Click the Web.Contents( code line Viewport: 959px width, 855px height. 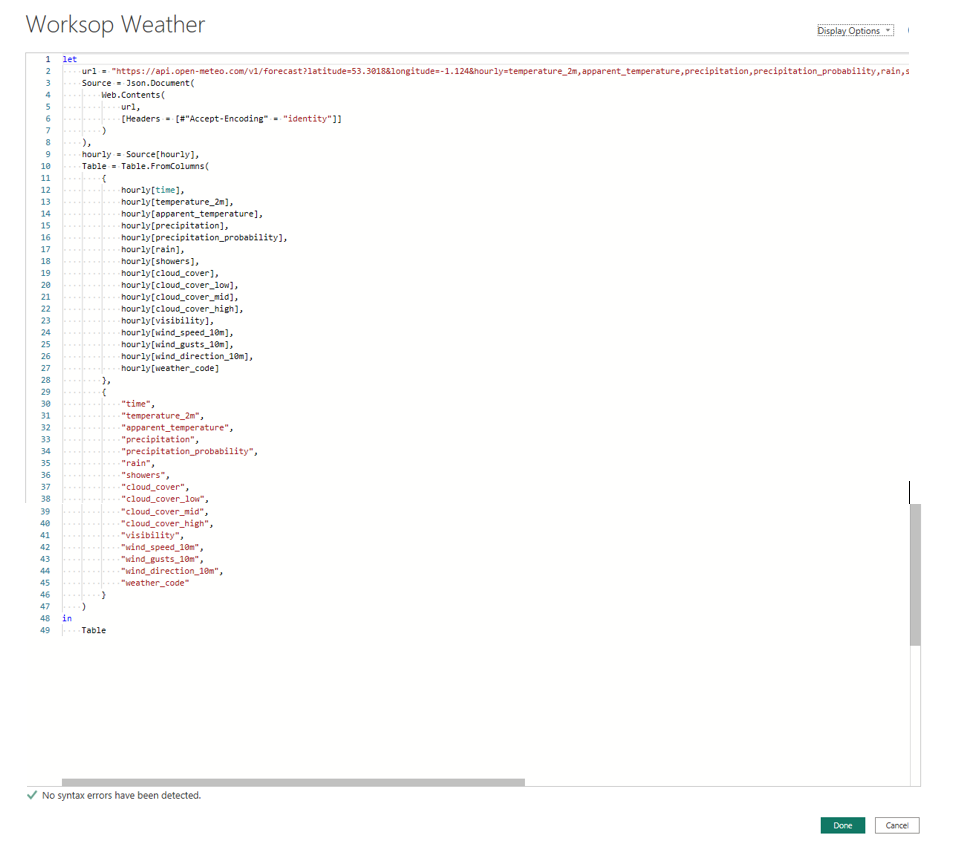pyautogui.click(x=138, y=96)
